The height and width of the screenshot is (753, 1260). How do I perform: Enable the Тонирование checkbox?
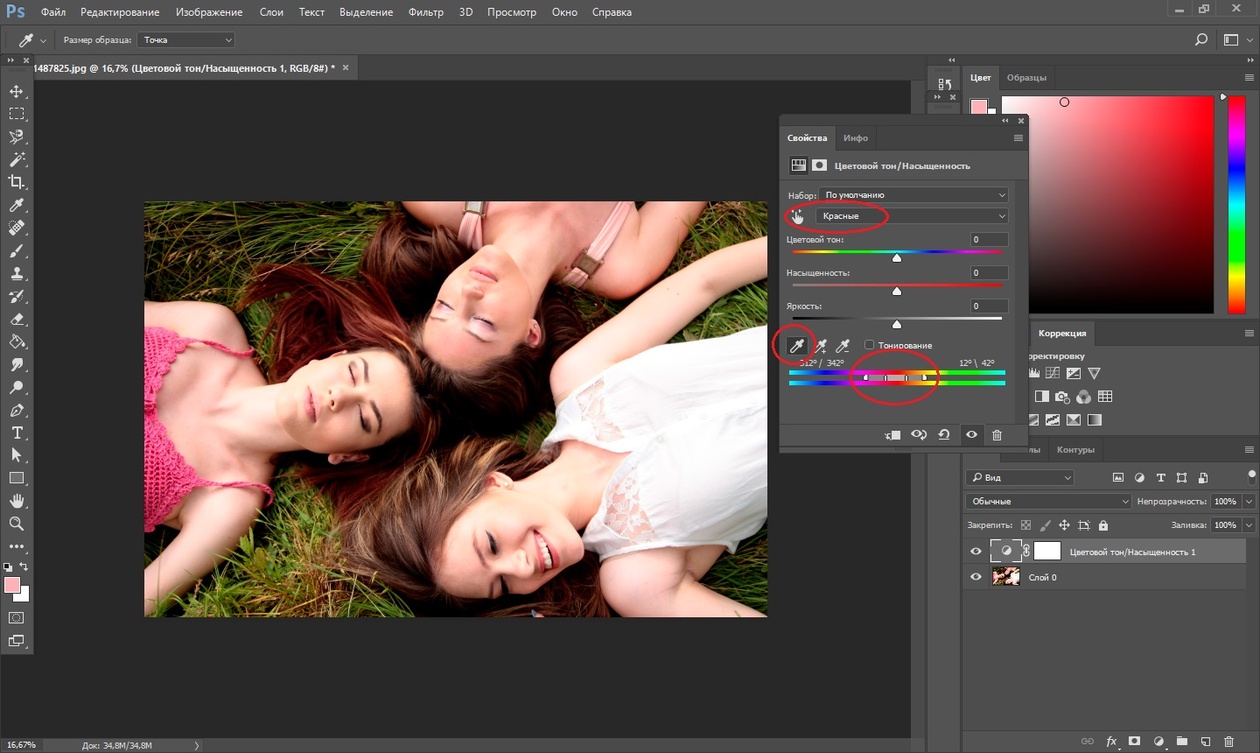(869, 345)
